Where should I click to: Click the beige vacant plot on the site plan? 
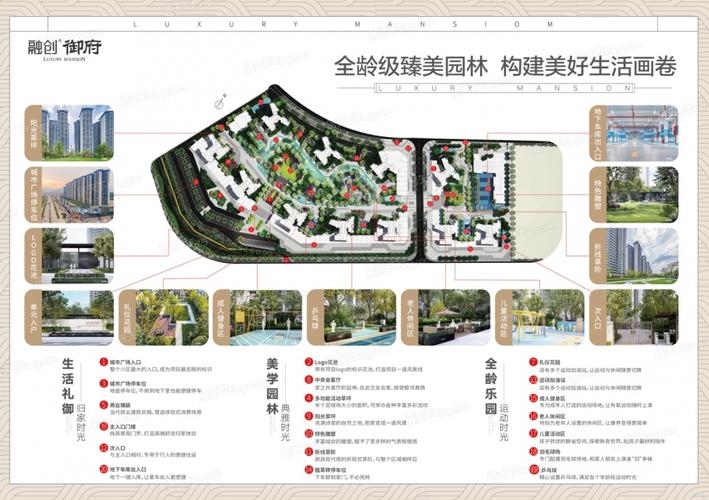(538, 203)
